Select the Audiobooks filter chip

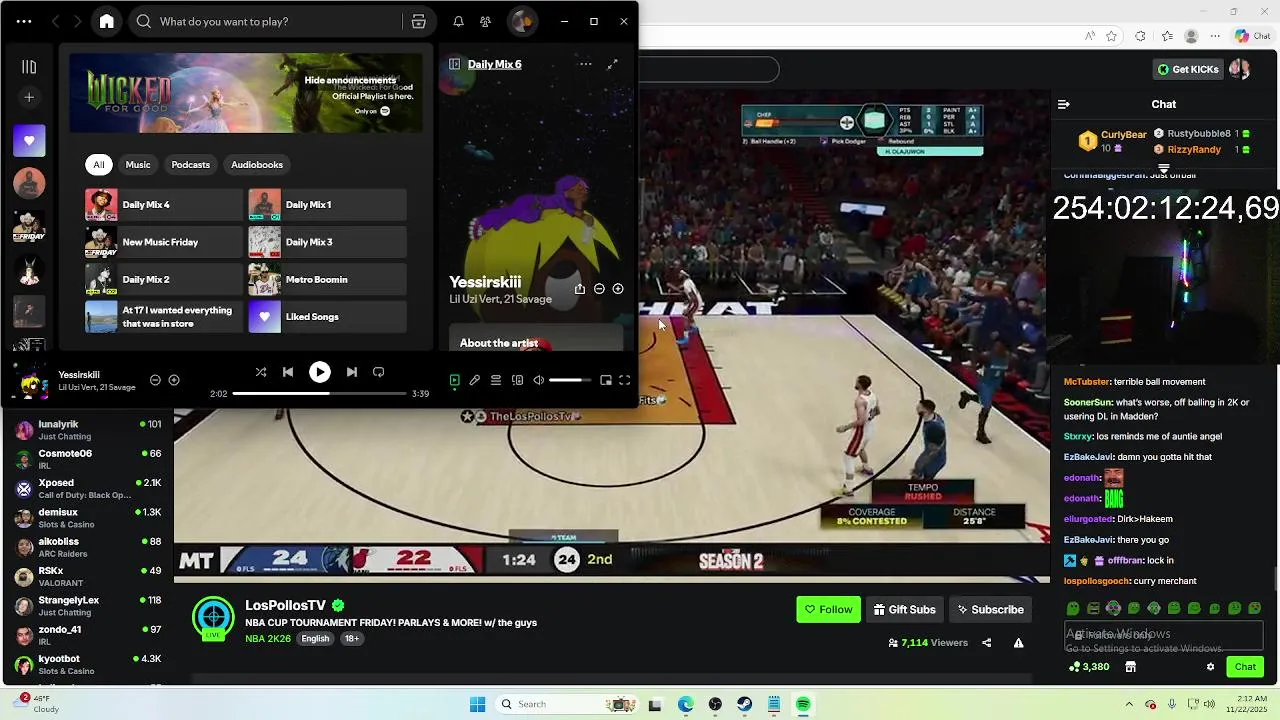coord(257,165)
